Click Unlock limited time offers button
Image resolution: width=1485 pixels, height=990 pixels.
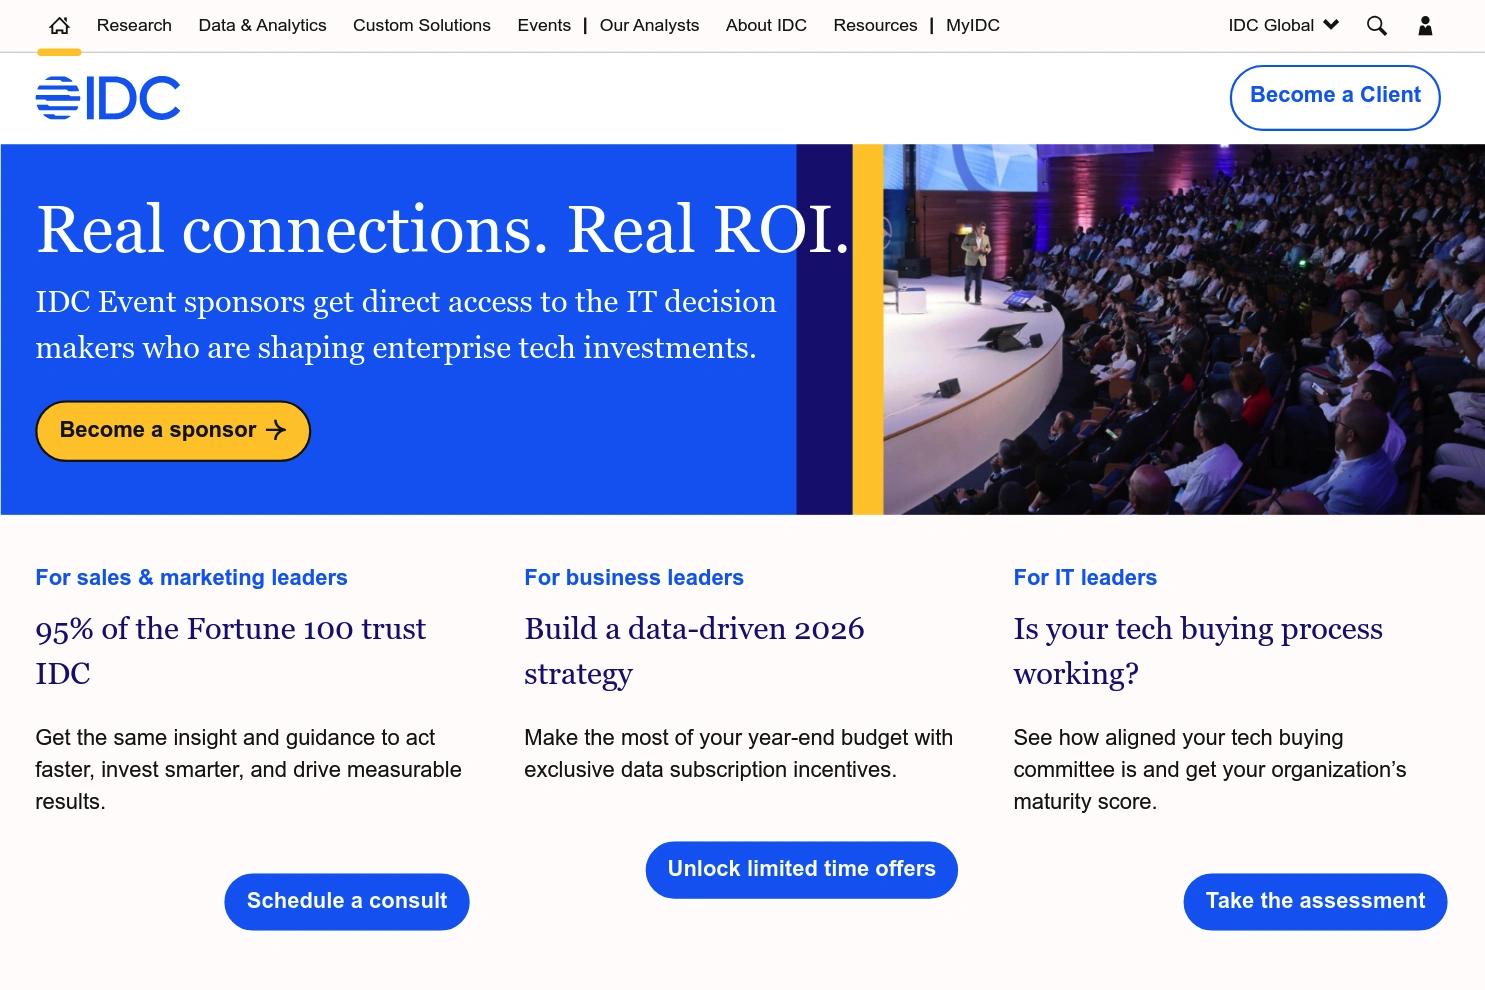point(801,869)
